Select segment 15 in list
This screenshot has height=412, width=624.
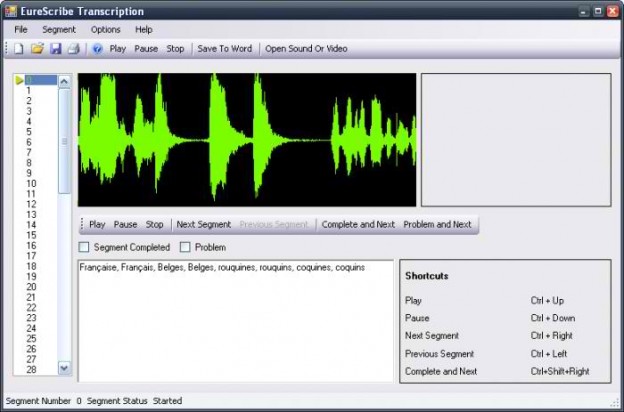[31, 235]
